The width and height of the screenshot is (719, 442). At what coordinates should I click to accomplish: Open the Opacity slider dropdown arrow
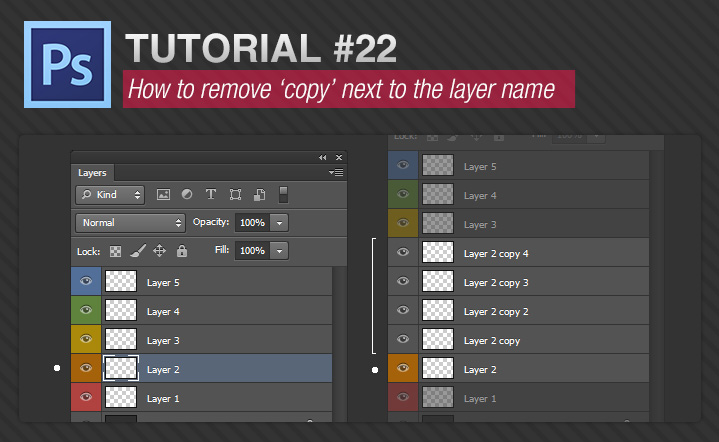click(280, 222)
